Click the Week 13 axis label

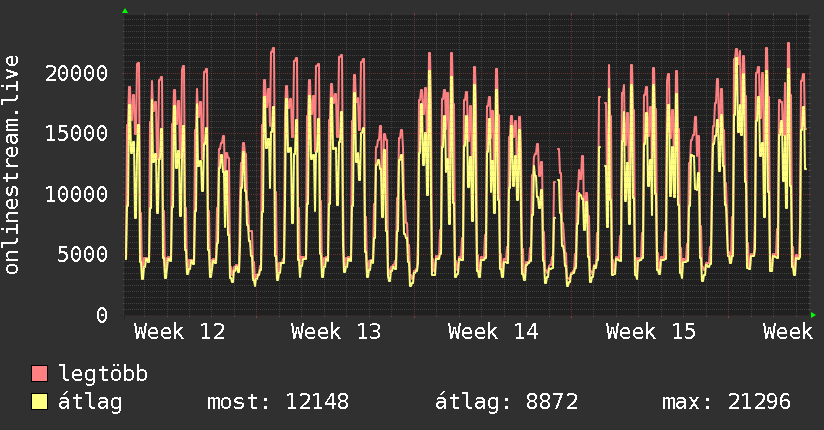[336, 332]
